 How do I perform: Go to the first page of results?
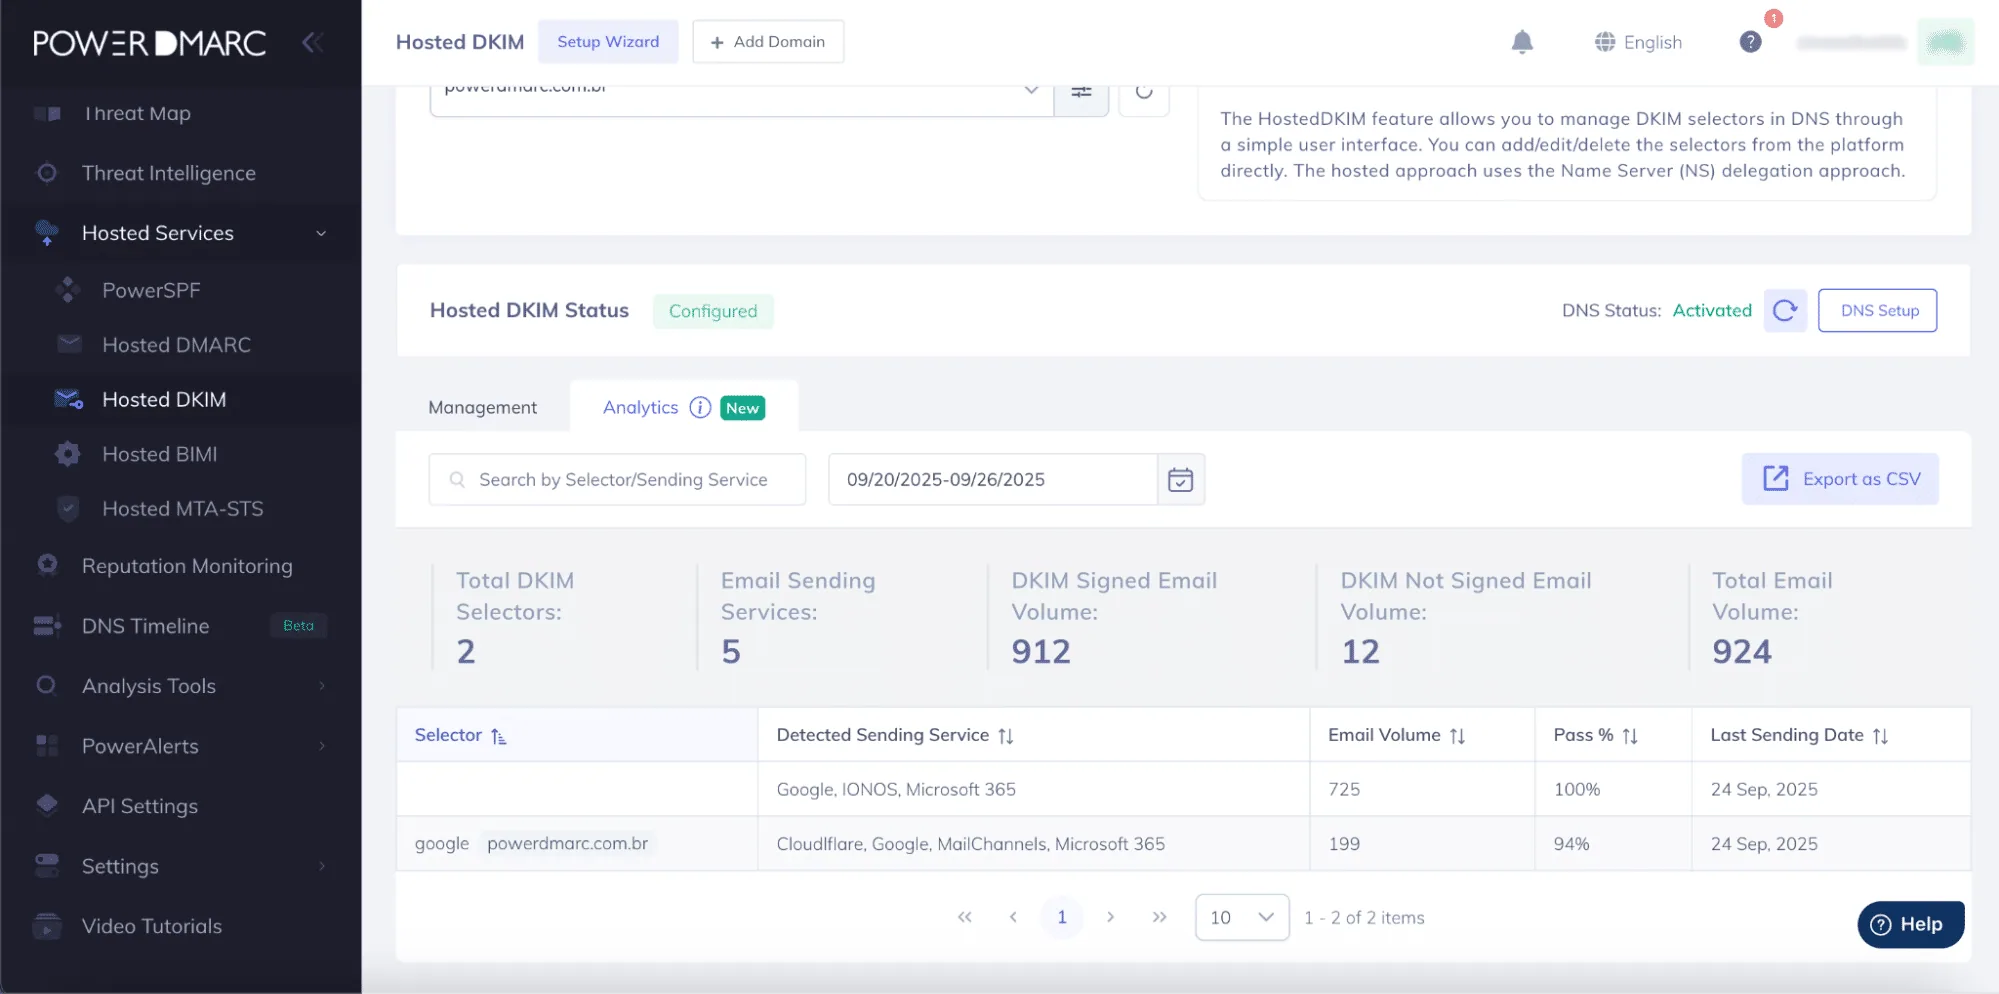964,917
